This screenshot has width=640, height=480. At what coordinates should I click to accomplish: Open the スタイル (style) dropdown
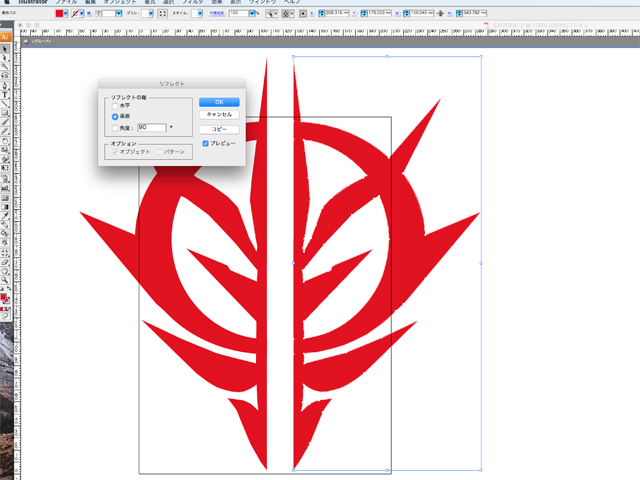[x=200, y=13]
